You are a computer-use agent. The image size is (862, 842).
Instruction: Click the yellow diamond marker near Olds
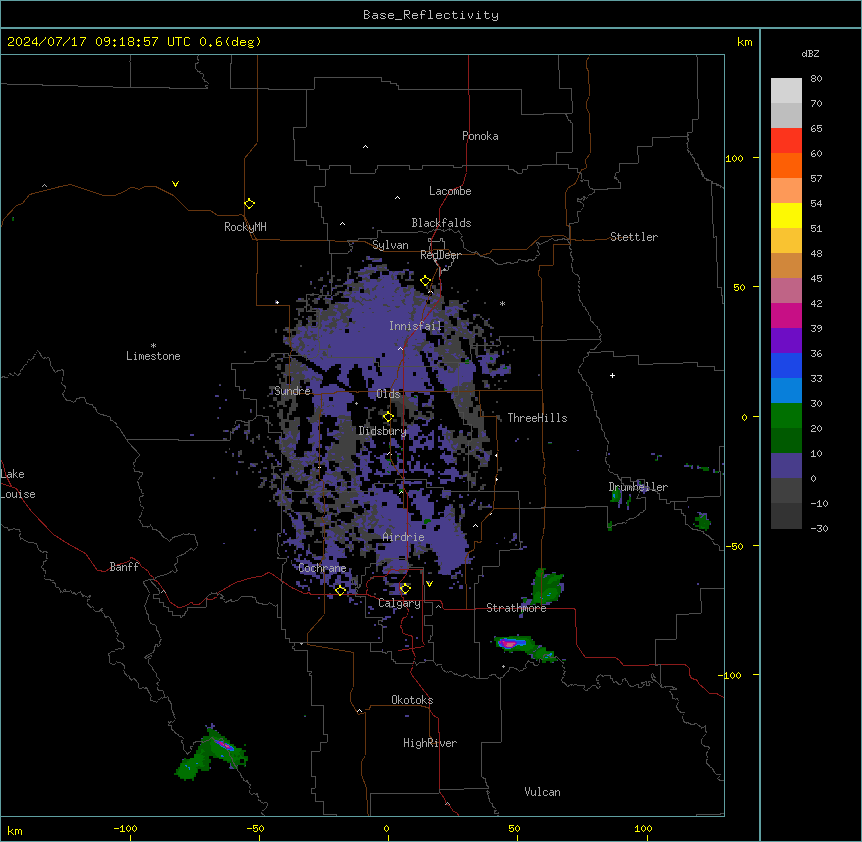click(x=388, y=417)
